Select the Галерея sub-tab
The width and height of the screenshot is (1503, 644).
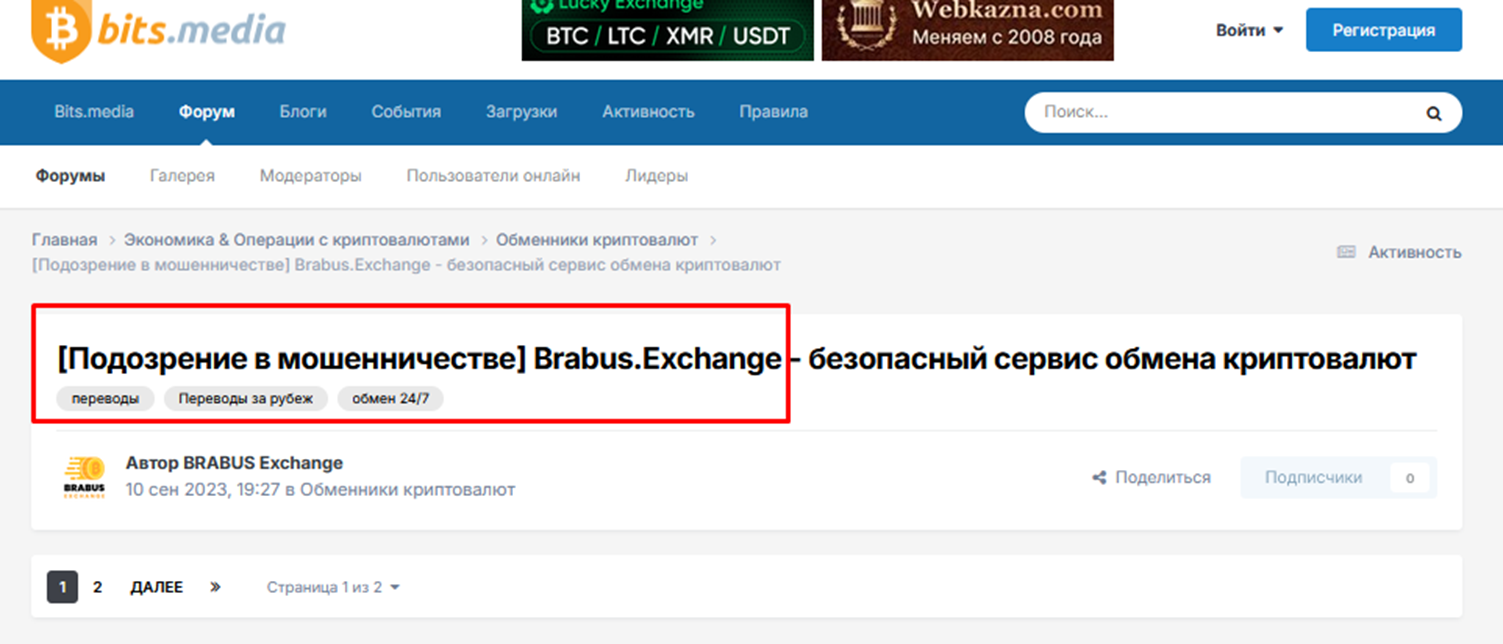[182, 176]
